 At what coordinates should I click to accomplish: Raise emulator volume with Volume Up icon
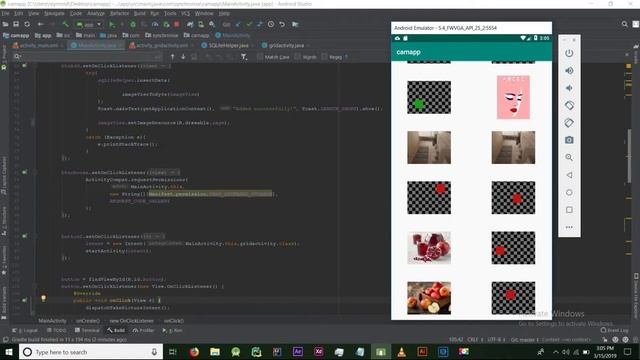pyautogui.click(x=569, y=71)
